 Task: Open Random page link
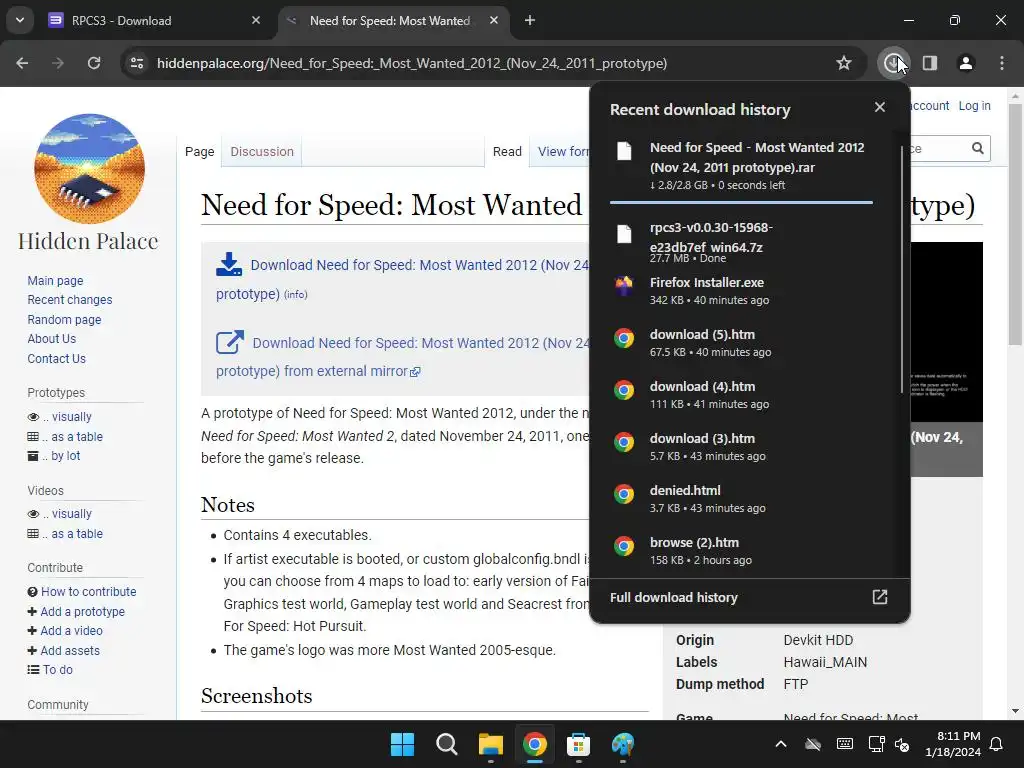point(64,319)
